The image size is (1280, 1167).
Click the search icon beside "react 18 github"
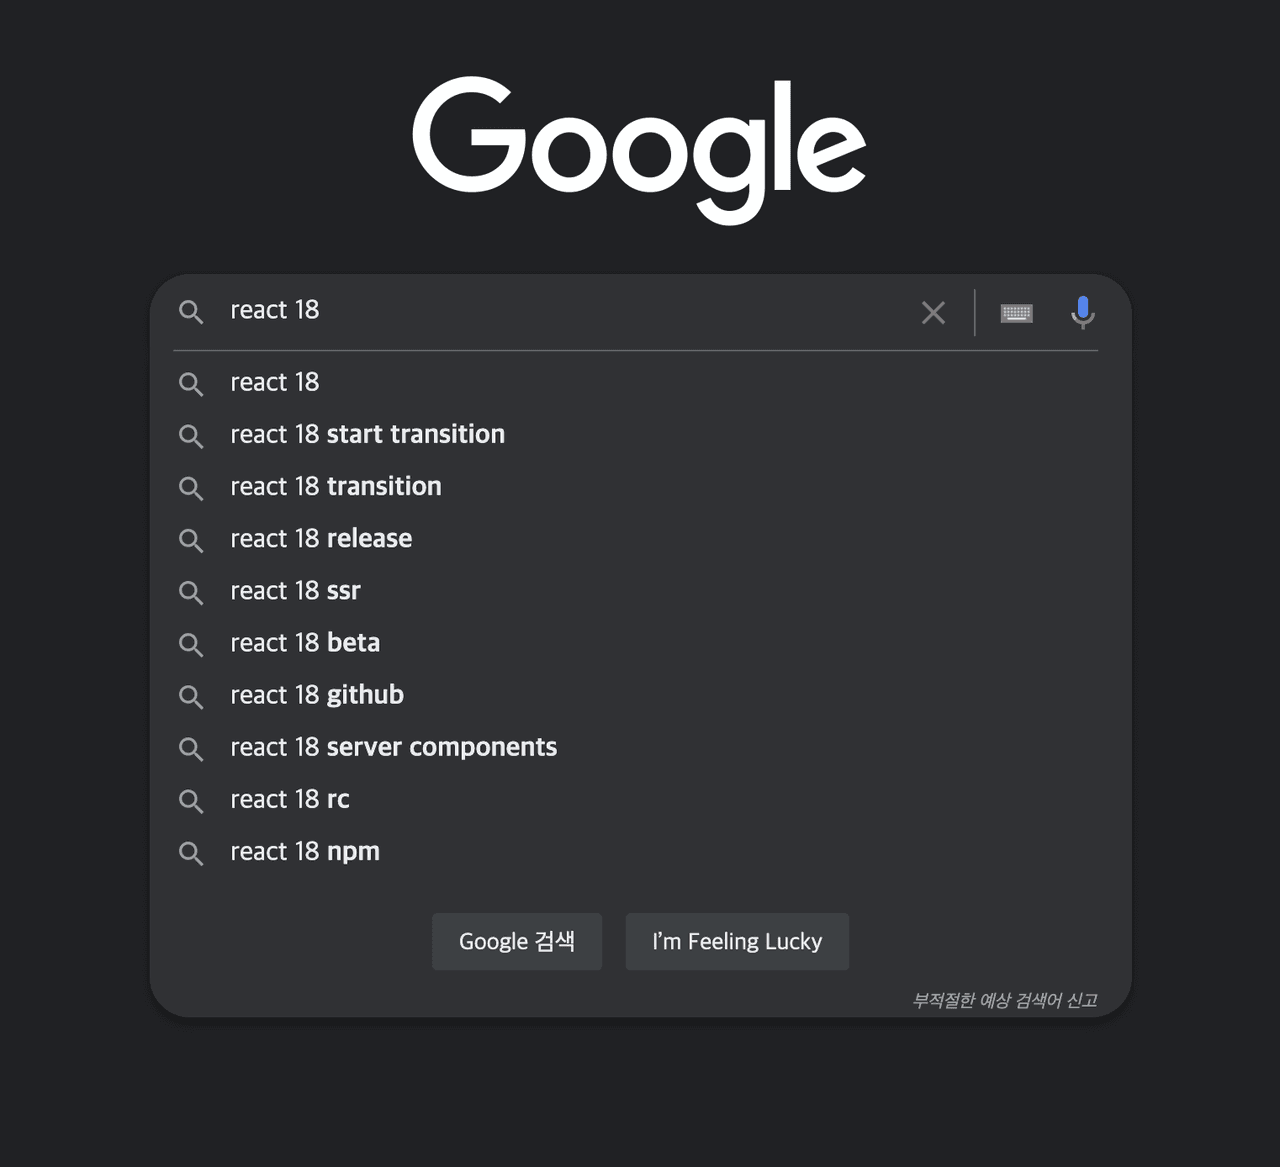[x=191, y=696]
